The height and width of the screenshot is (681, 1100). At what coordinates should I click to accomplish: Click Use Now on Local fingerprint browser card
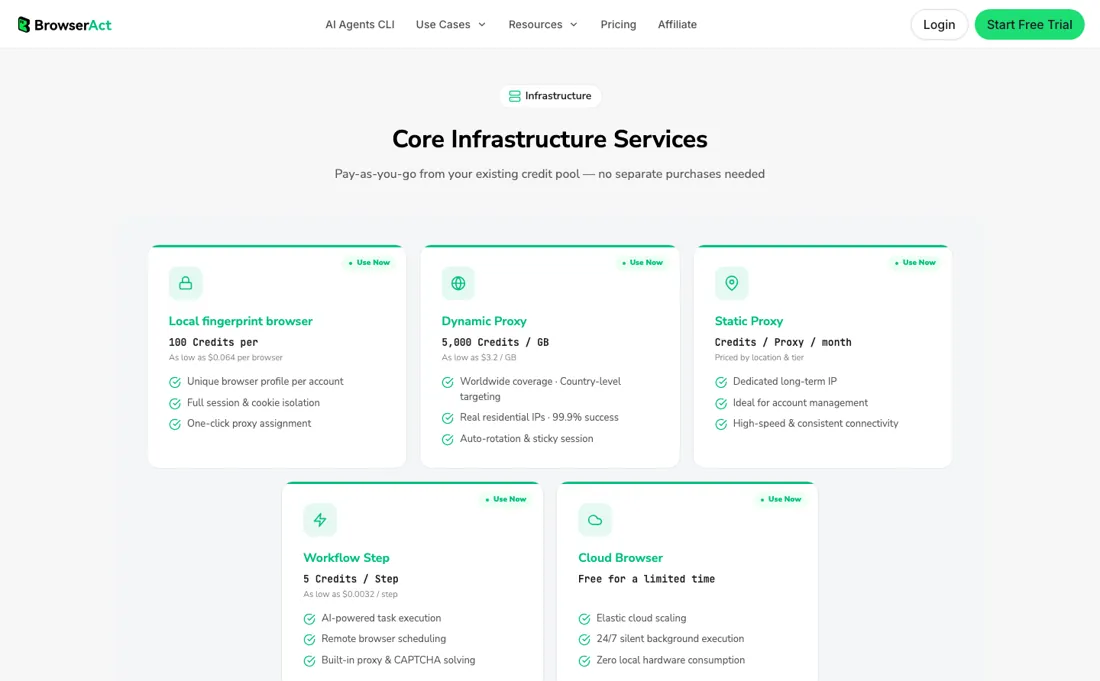(369, 262)
